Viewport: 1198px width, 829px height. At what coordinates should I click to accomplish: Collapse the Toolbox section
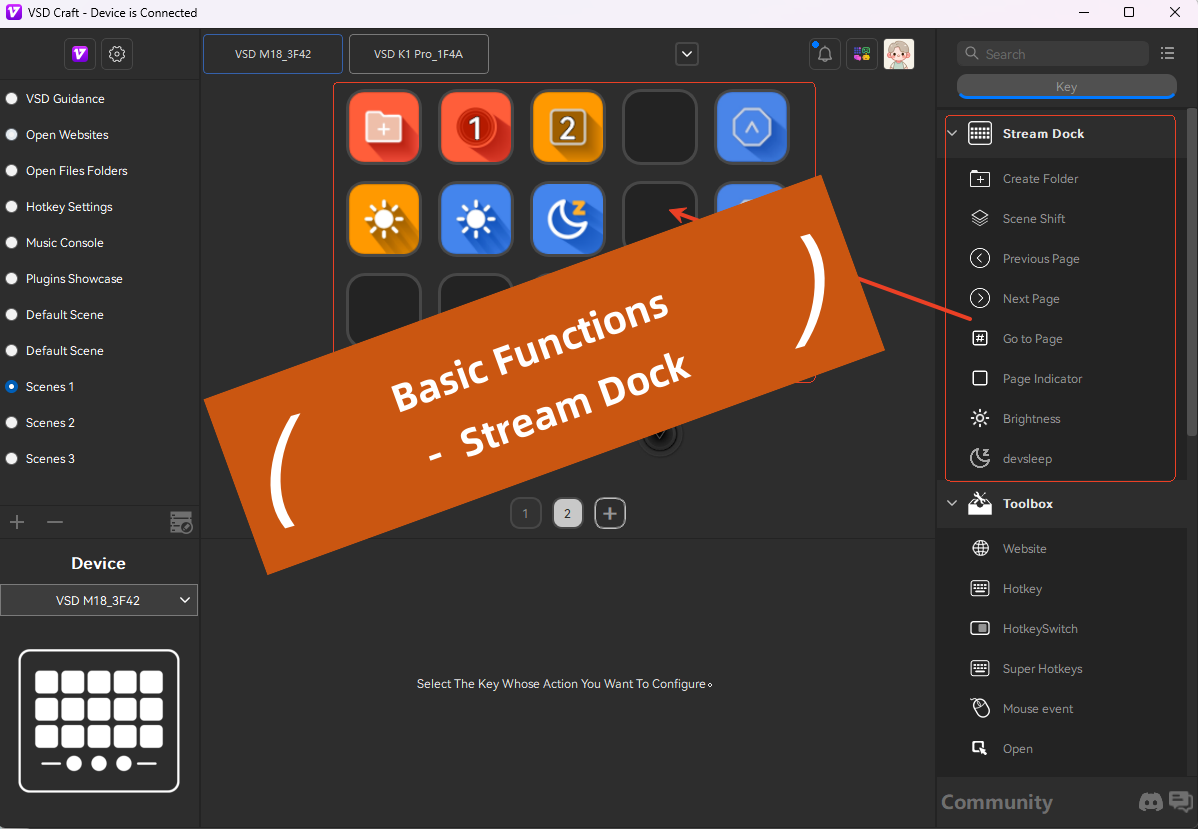coord(952,504)
